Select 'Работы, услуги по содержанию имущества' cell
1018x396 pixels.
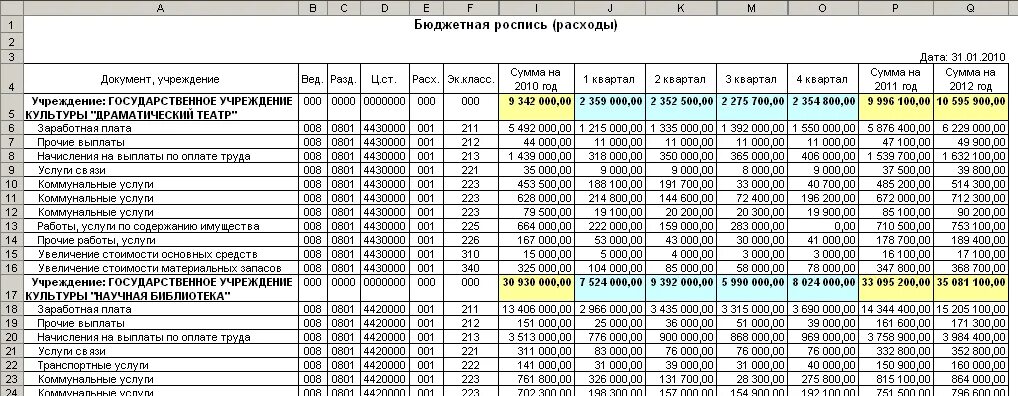coord(161,226)
